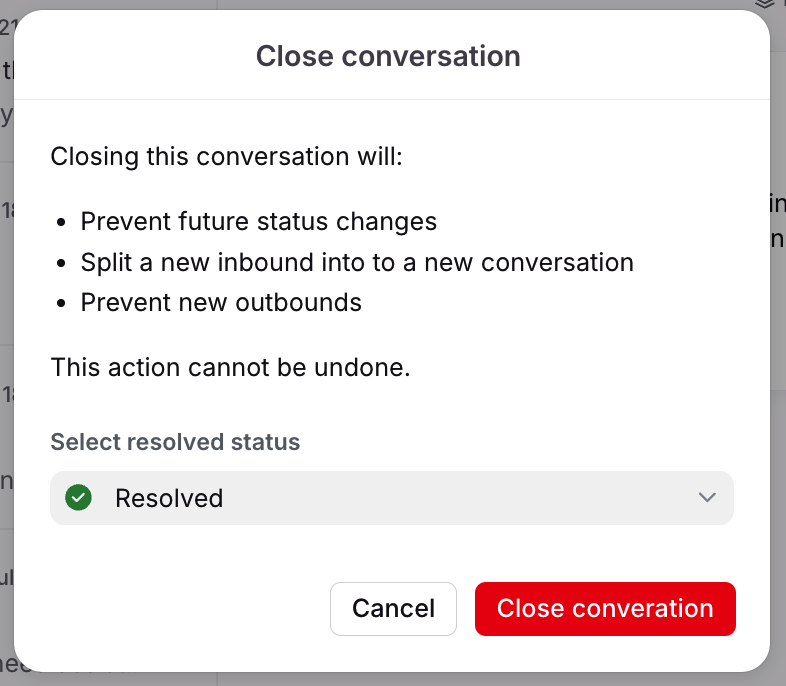Click the Split a new inbound bullet item
Screen dimensions: 786x686
tap(357, 263)
